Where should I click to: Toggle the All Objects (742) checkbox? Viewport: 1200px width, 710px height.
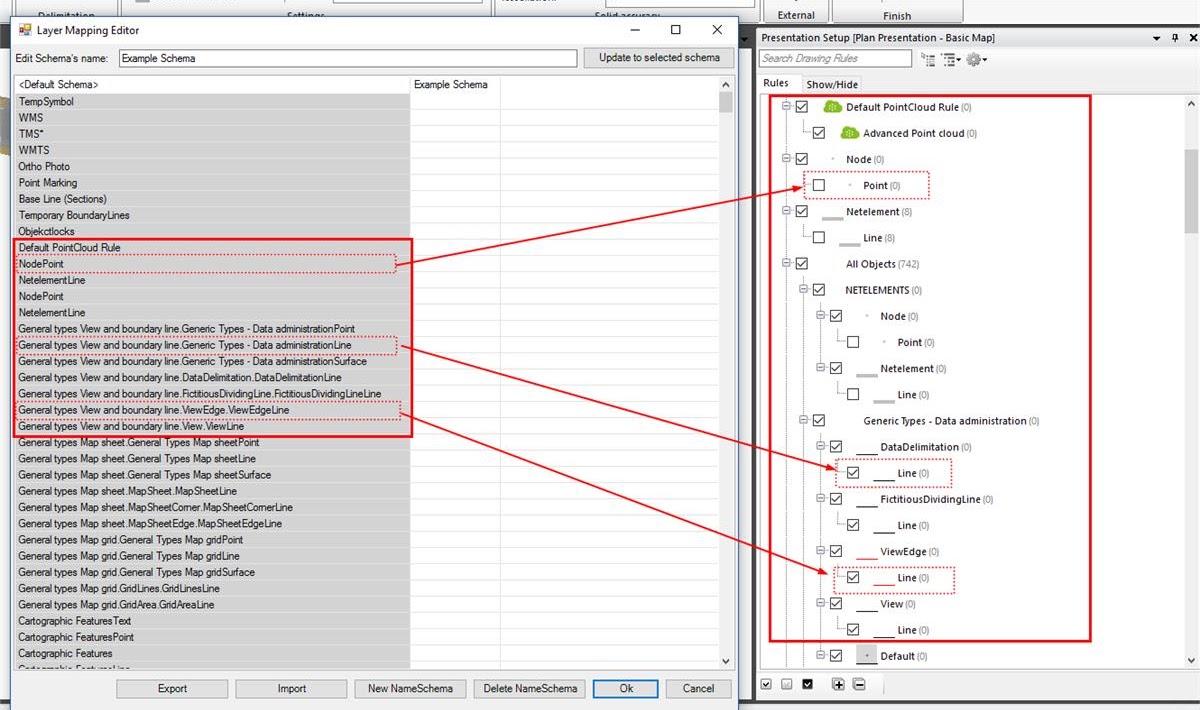tap(802, 264)
